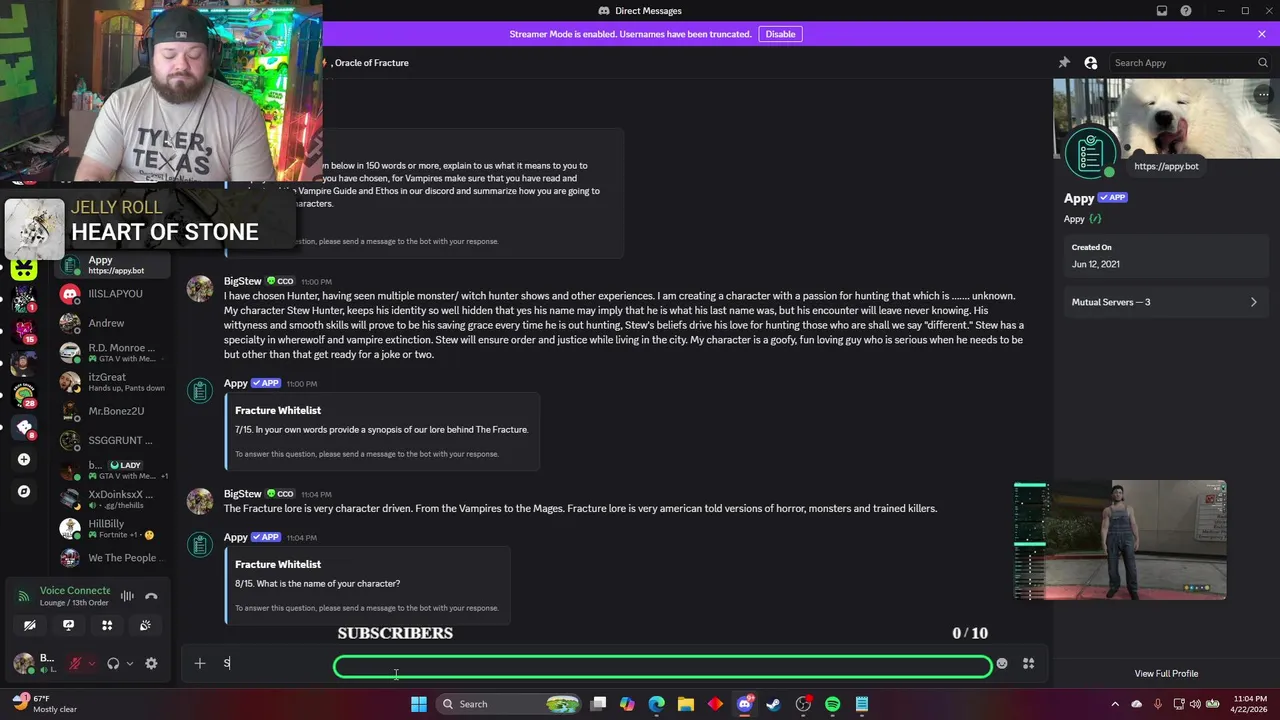Image resolution: width=1280 pixels, height=720 pixels.
Task: Expand the Mutual Servers section
Action: [x=1165, y=302]
